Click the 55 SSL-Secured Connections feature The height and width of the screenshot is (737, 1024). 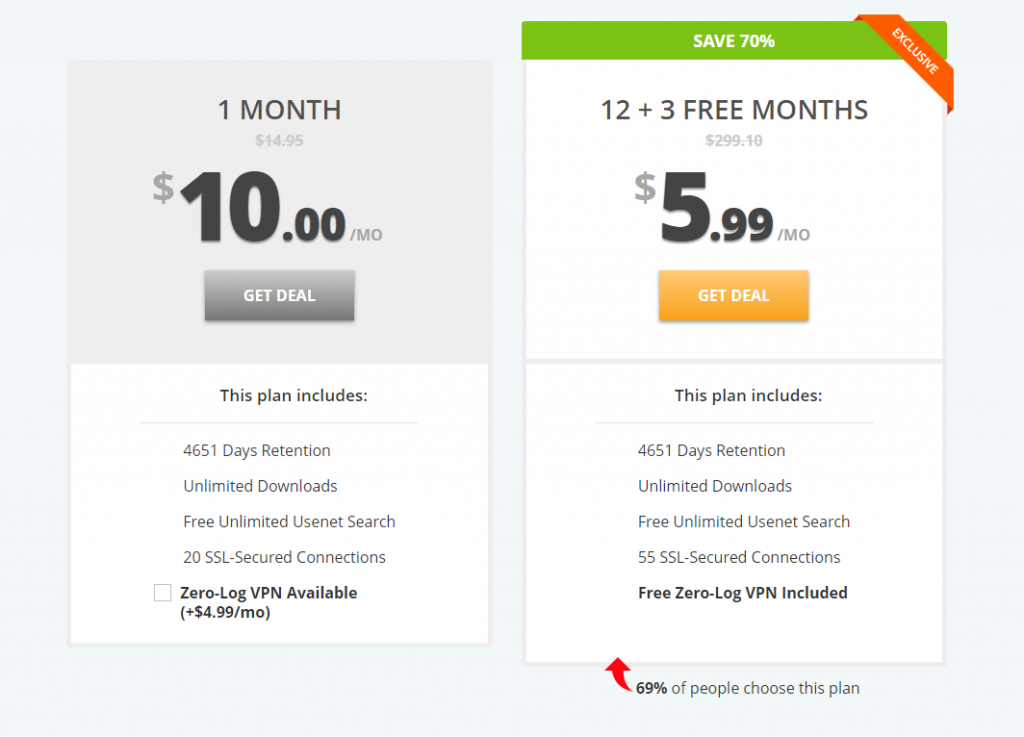[739, 557]
